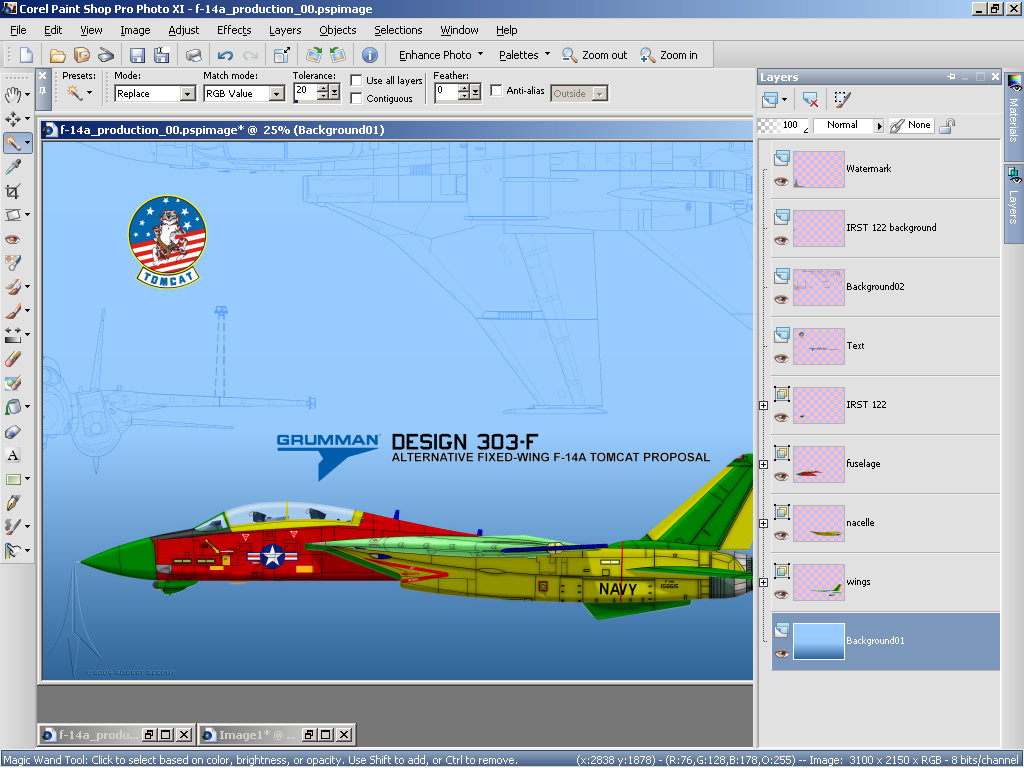The width and height of the screenshot is (1024, 768).
Task: Click the Zoom out button
Action: click(594, 55)
